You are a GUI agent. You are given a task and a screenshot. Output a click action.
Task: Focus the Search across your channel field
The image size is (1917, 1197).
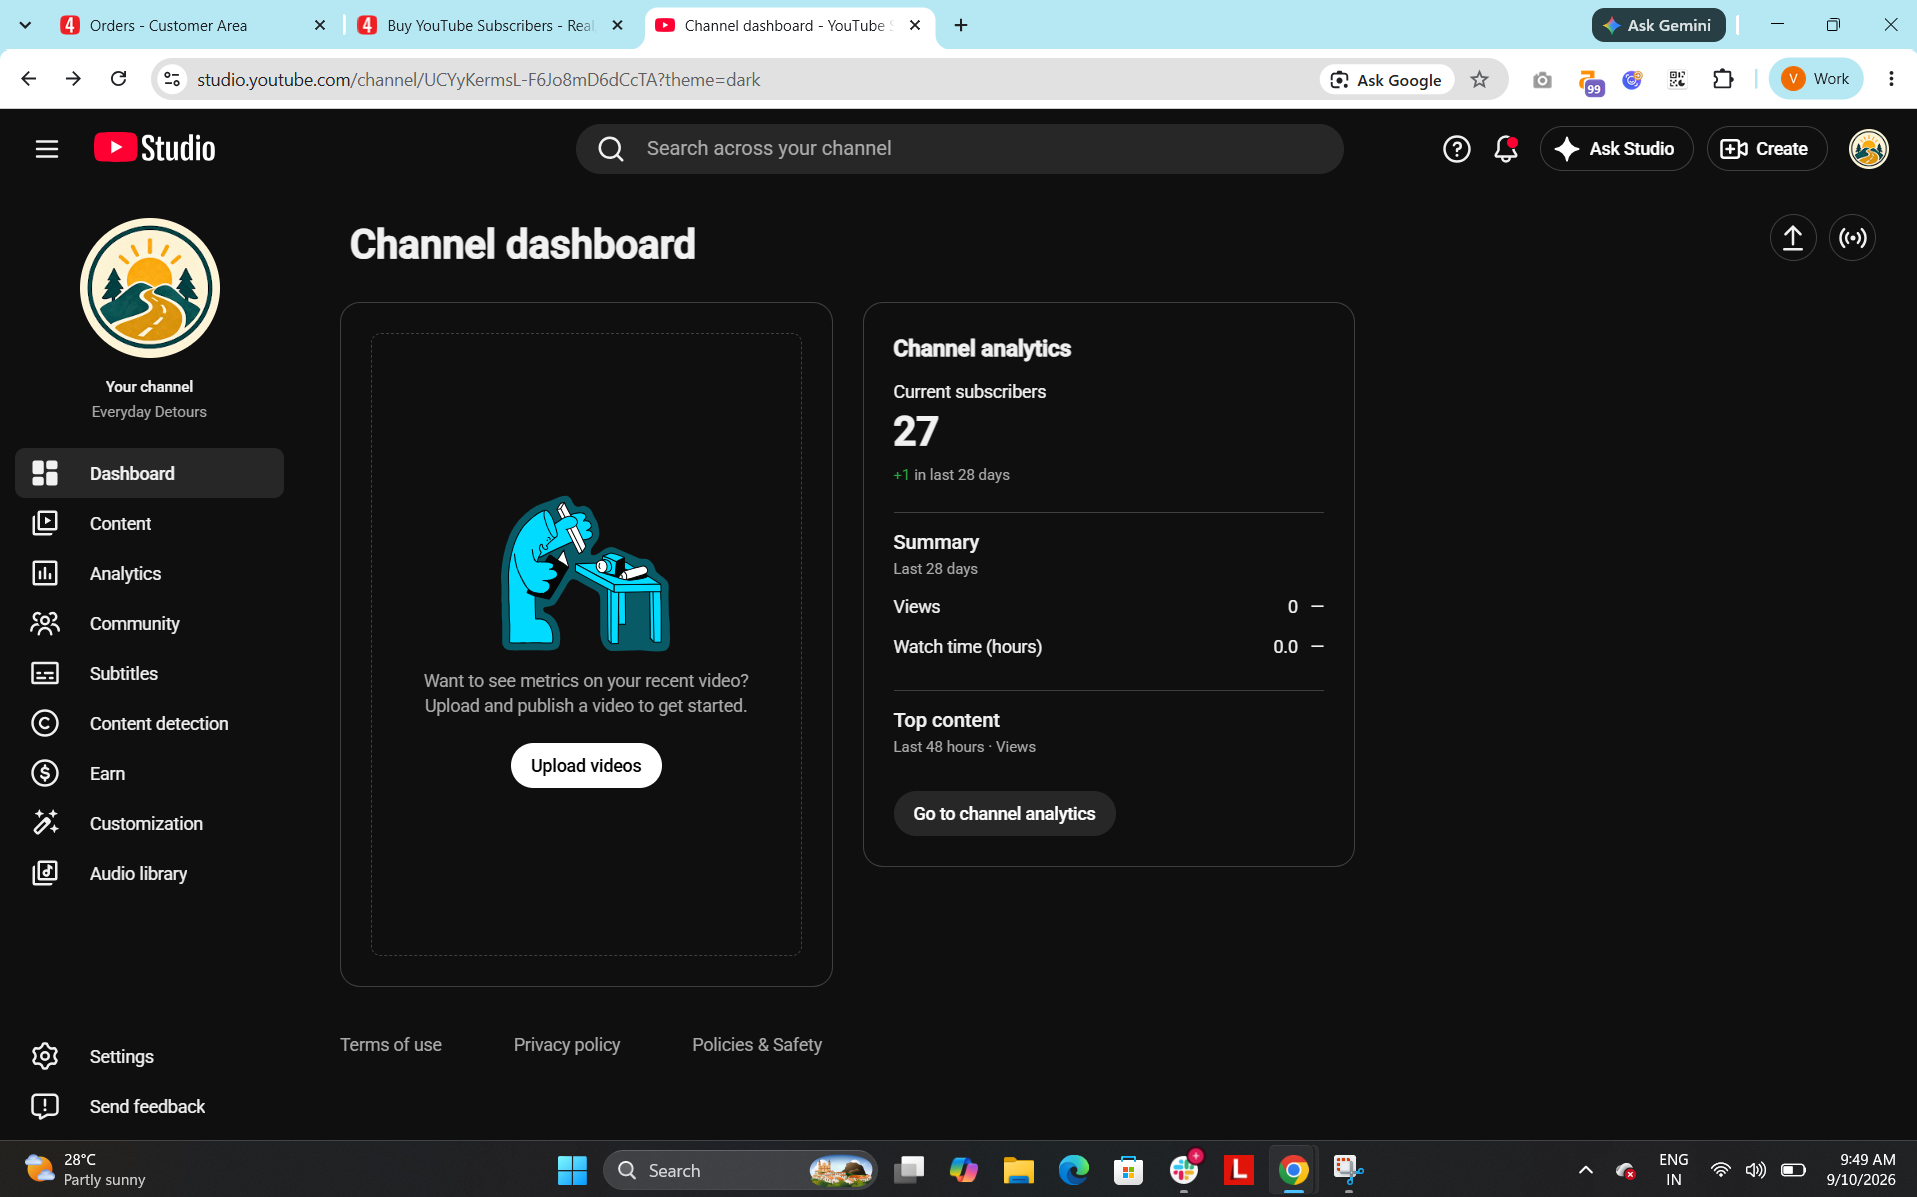959,149
